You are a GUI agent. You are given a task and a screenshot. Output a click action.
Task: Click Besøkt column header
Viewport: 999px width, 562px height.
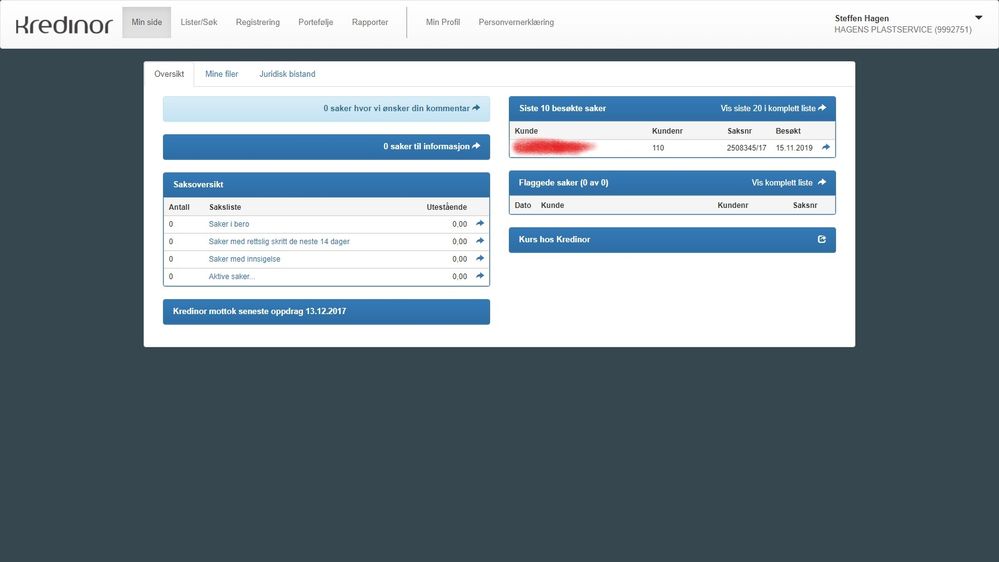click(x=788, y=131)
